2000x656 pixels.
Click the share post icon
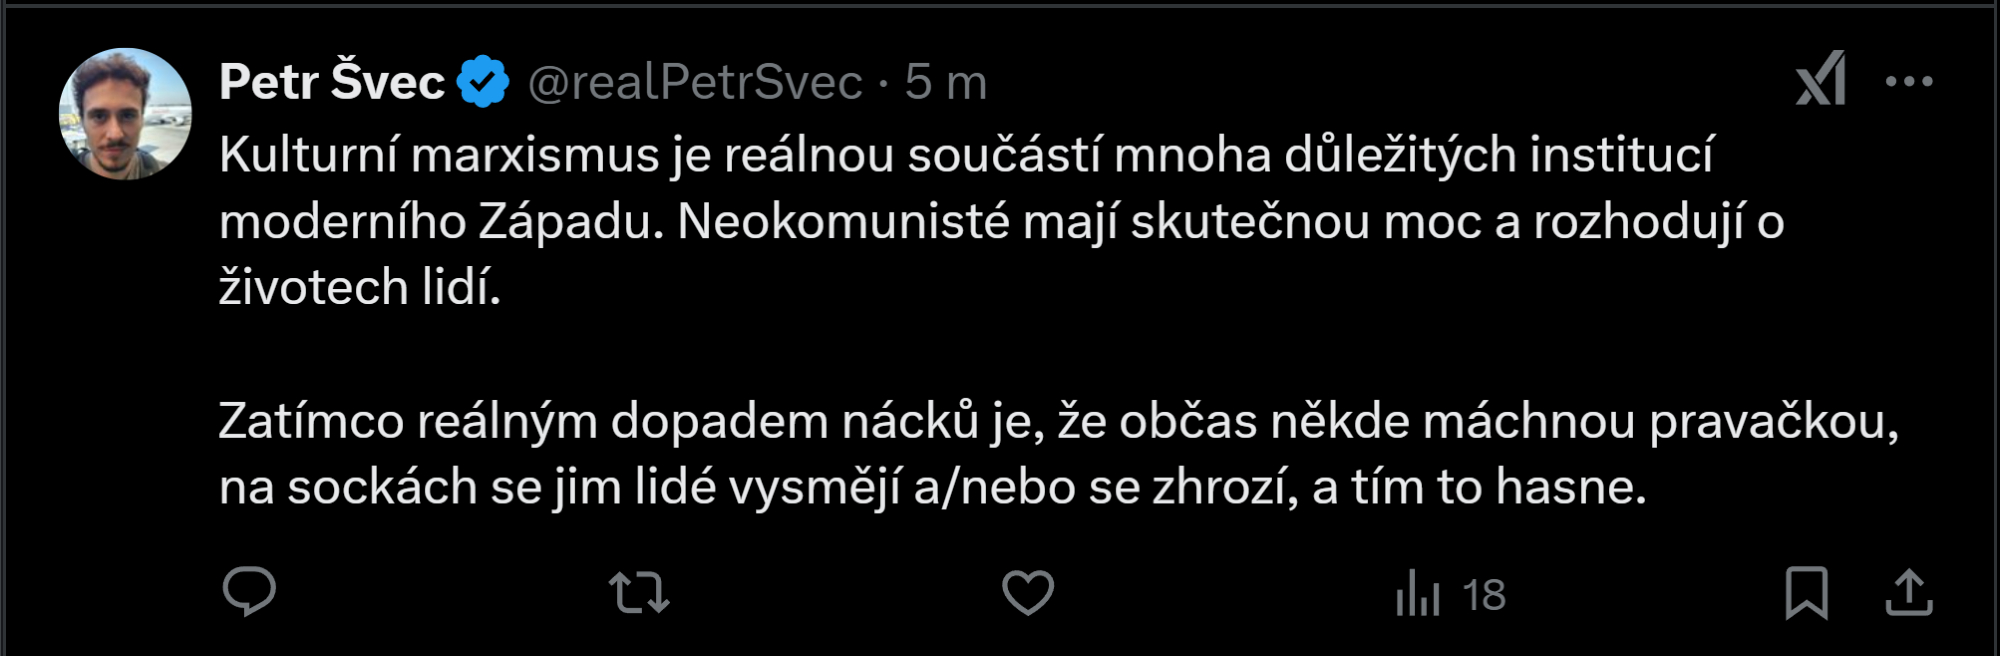click(1908, 592)
